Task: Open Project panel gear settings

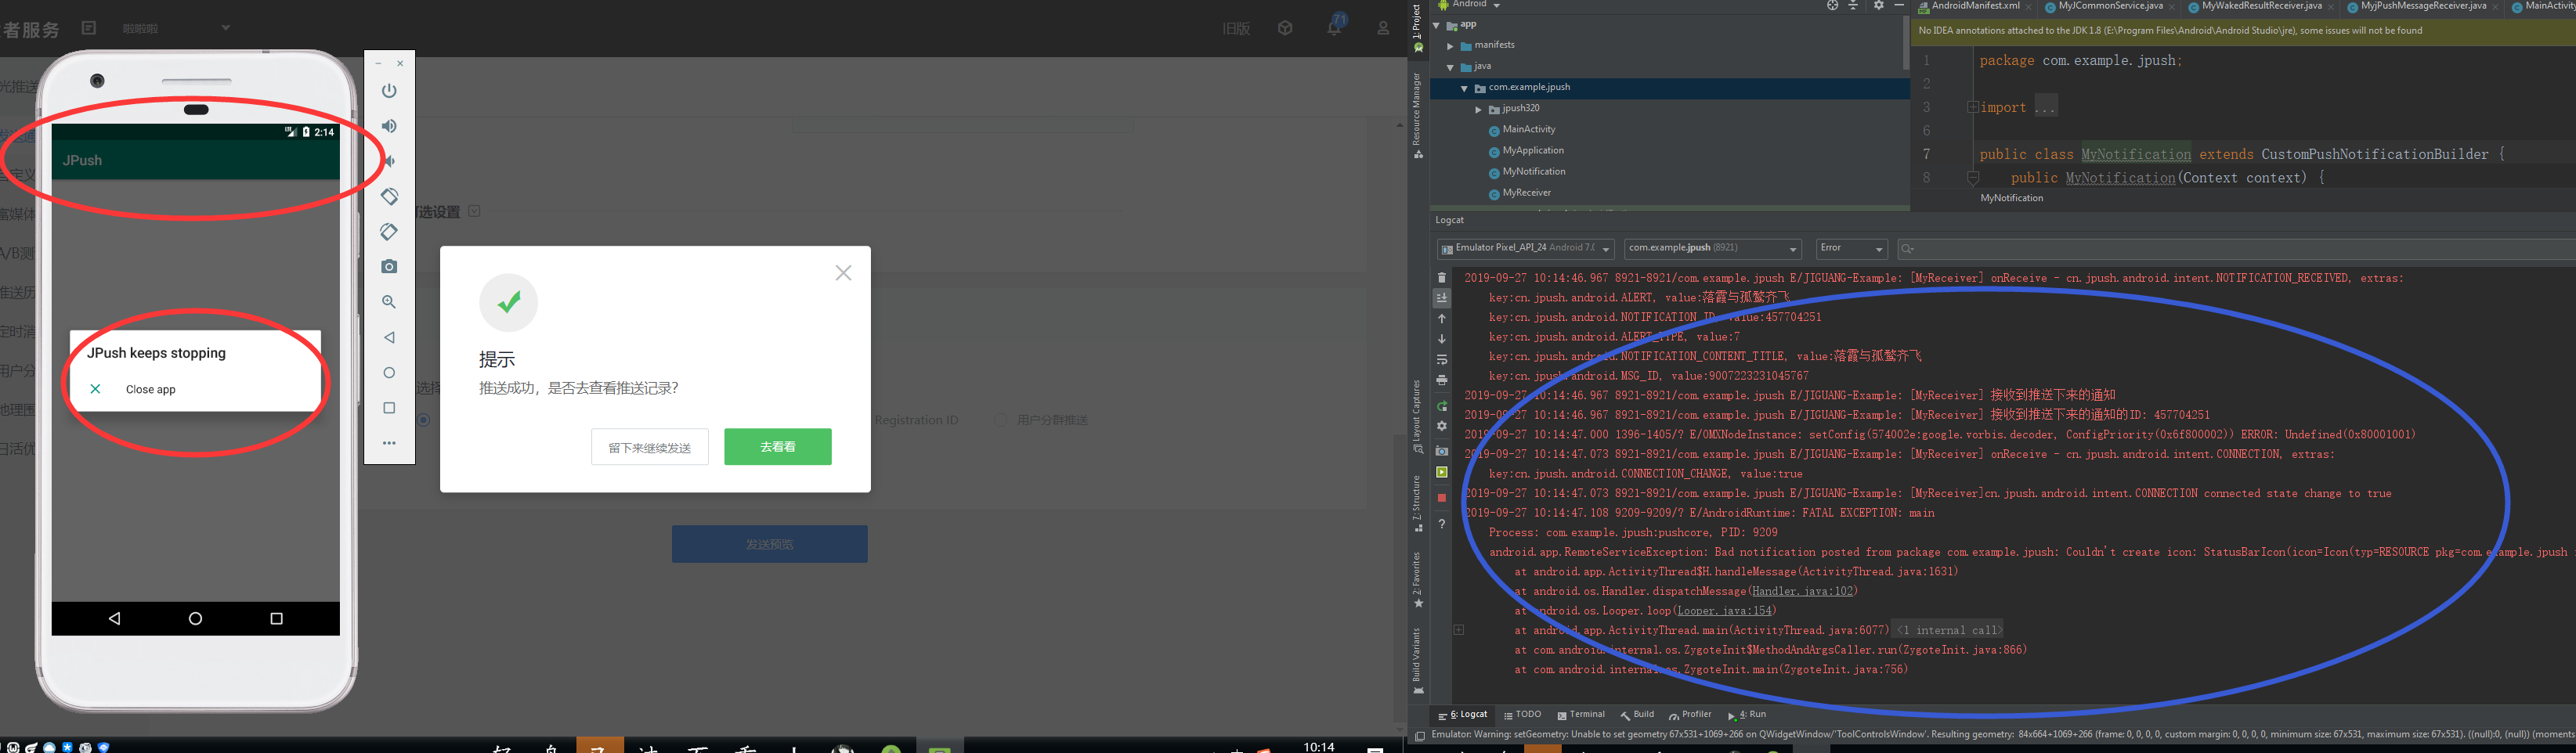Action: pos(1878,6)
